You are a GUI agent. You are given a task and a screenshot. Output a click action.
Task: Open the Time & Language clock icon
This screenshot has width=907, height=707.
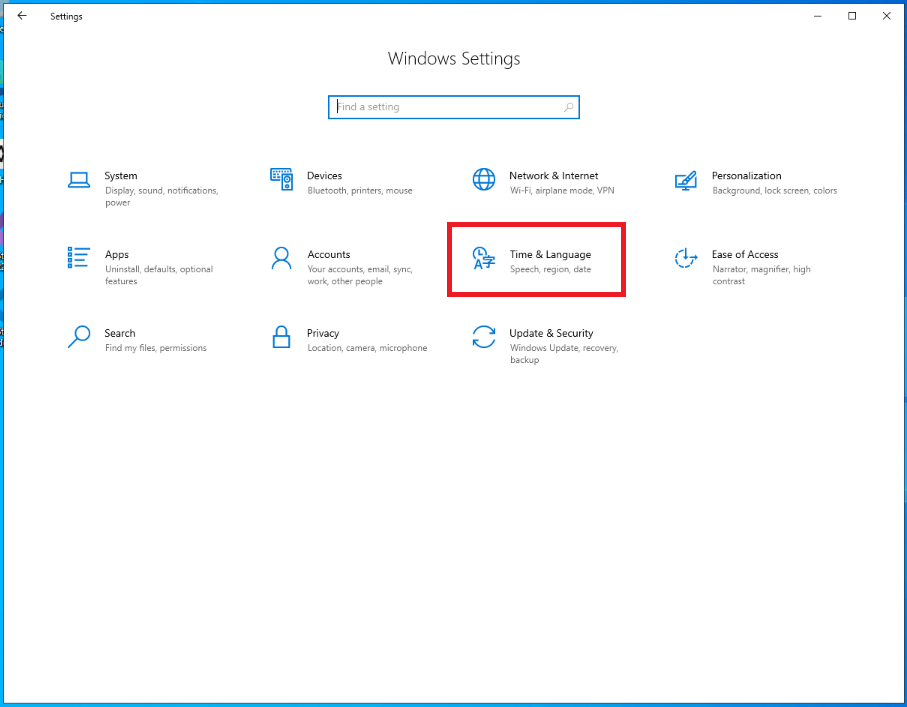coord(484,258)
